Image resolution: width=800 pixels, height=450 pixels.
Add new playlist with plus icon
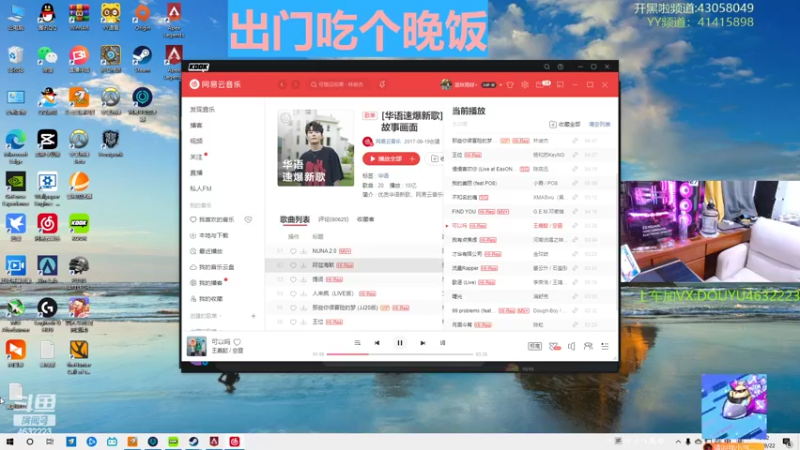(253, 316)
